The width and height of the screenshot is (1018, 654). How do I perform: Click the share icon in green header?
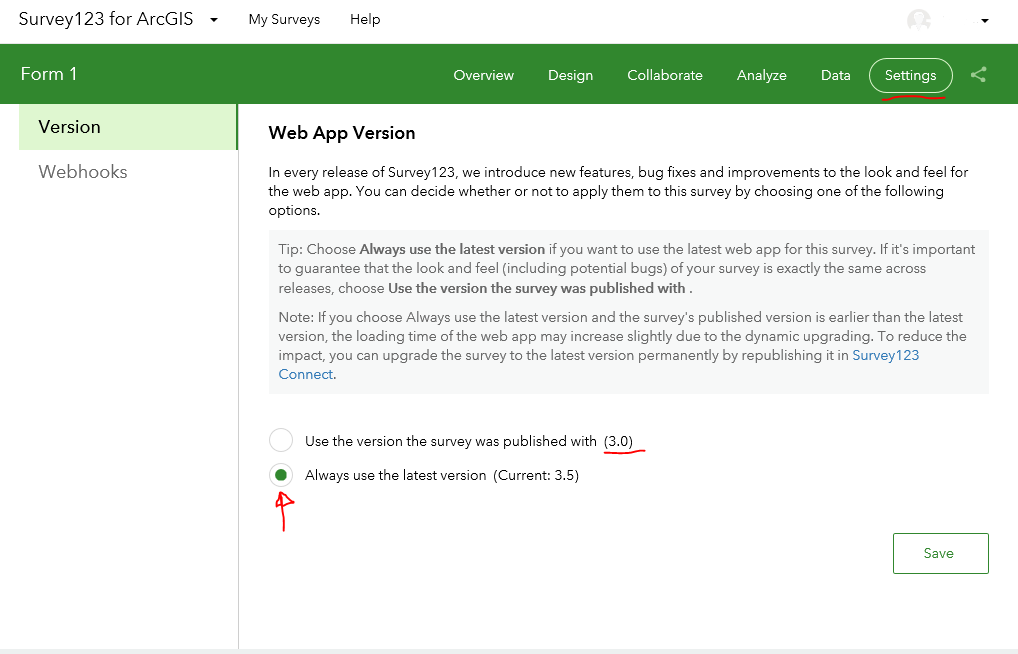tap(978, 75)
